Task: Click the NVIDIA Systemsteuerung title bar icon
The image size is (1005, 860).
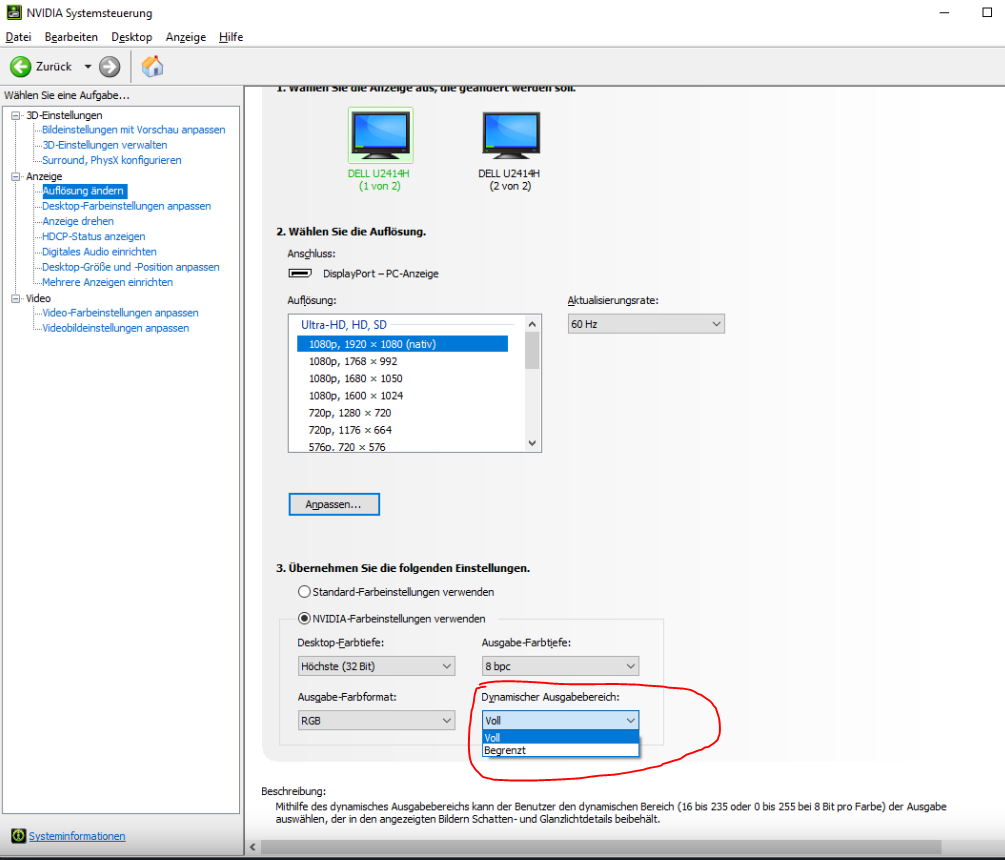Action: click(13, 12)
